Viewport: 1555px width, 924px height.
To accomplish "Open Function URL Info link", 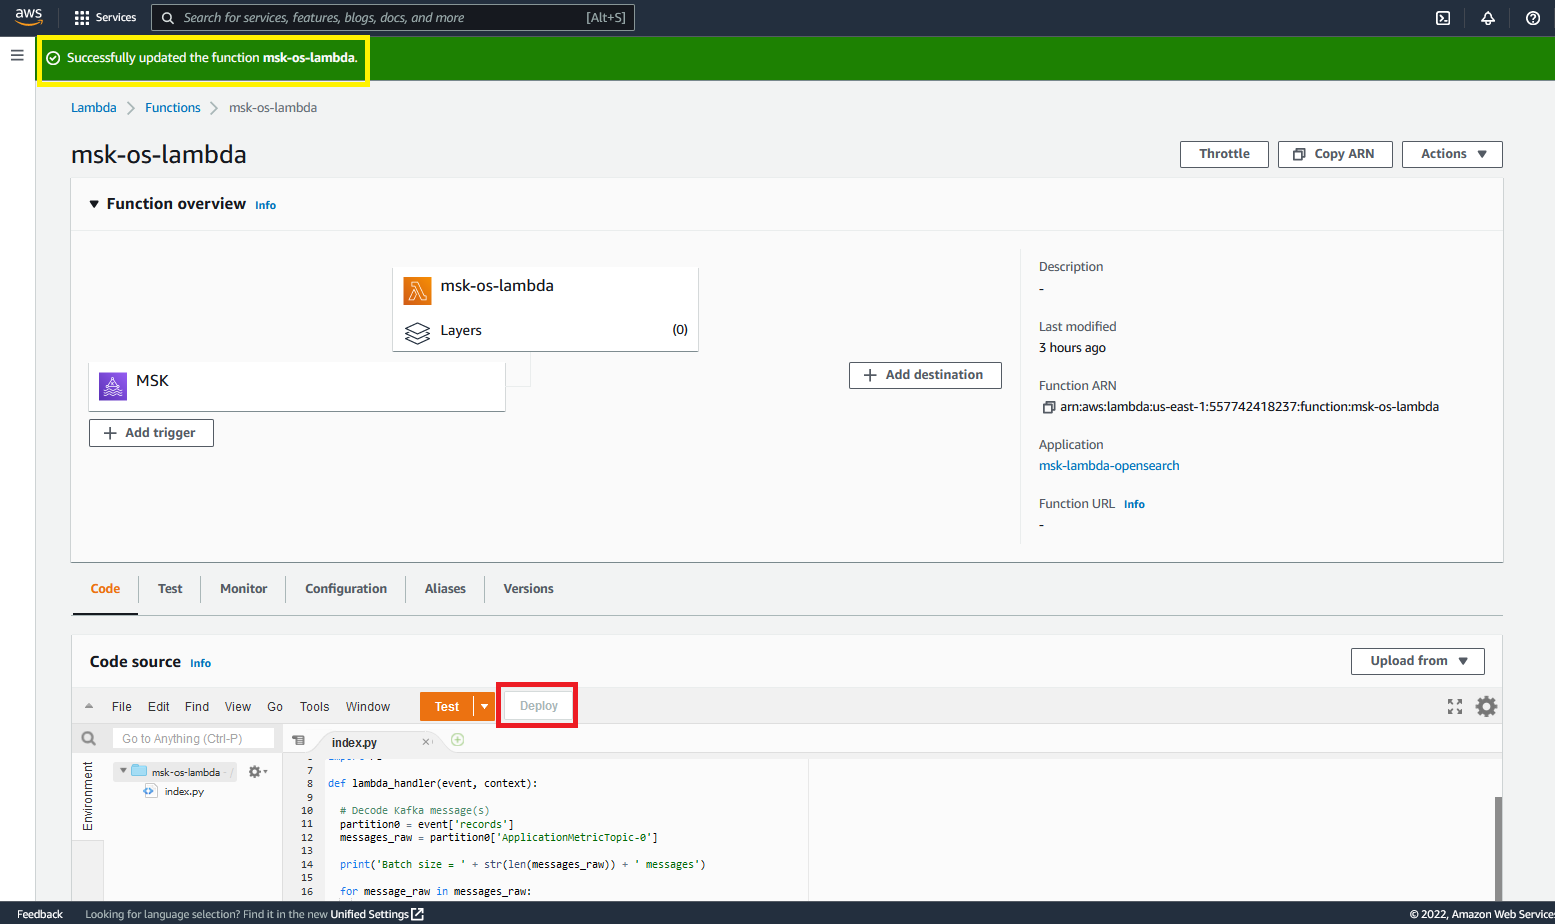I will tap(1134, 504).
